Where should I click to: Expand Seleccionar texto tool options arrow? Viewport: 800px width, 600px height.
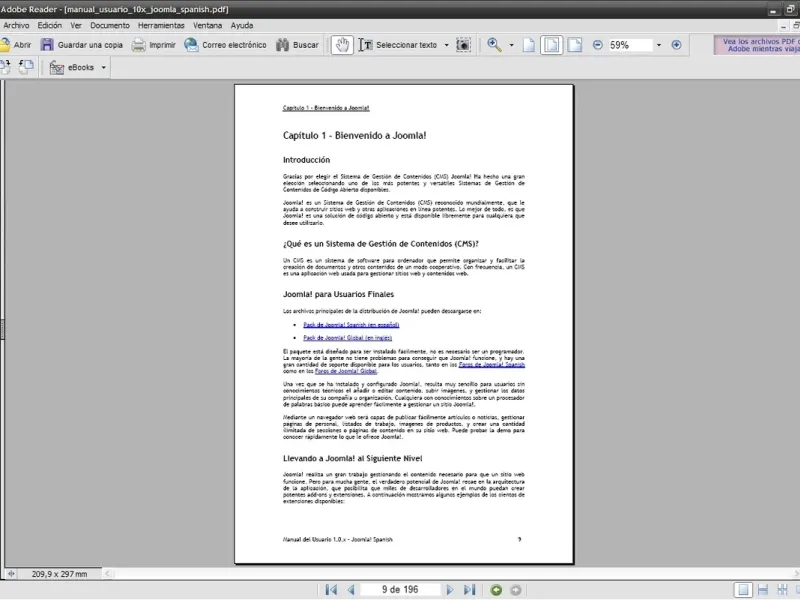(x=446, y=45)
